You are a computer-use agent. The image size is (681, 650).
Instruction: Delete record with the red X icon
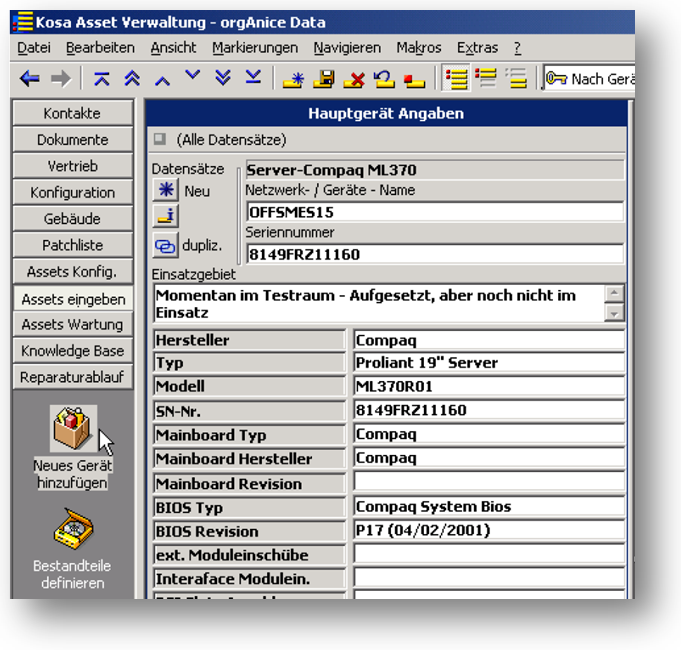pyautogui.click(x=354, y=80)
